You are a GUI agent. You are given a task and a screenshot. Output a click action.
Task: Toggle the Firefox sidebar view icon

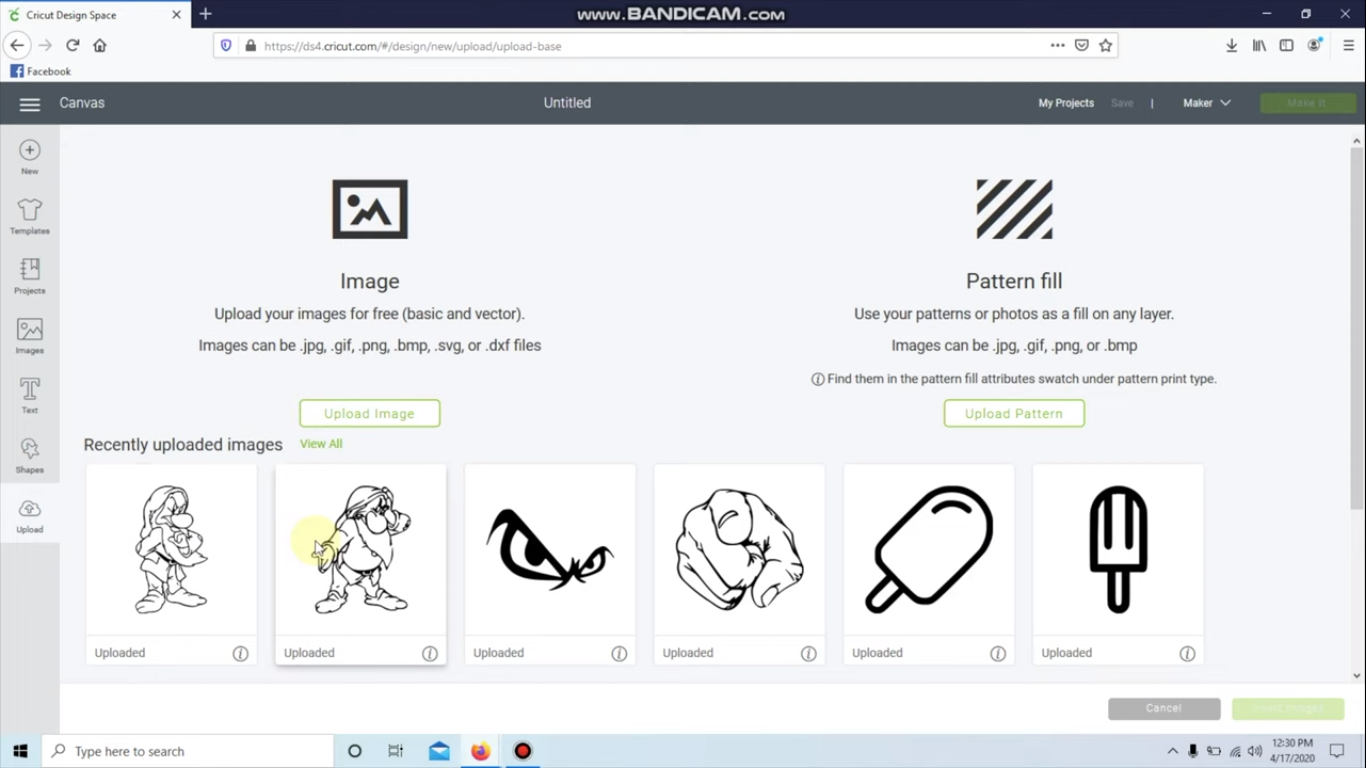1286,45
